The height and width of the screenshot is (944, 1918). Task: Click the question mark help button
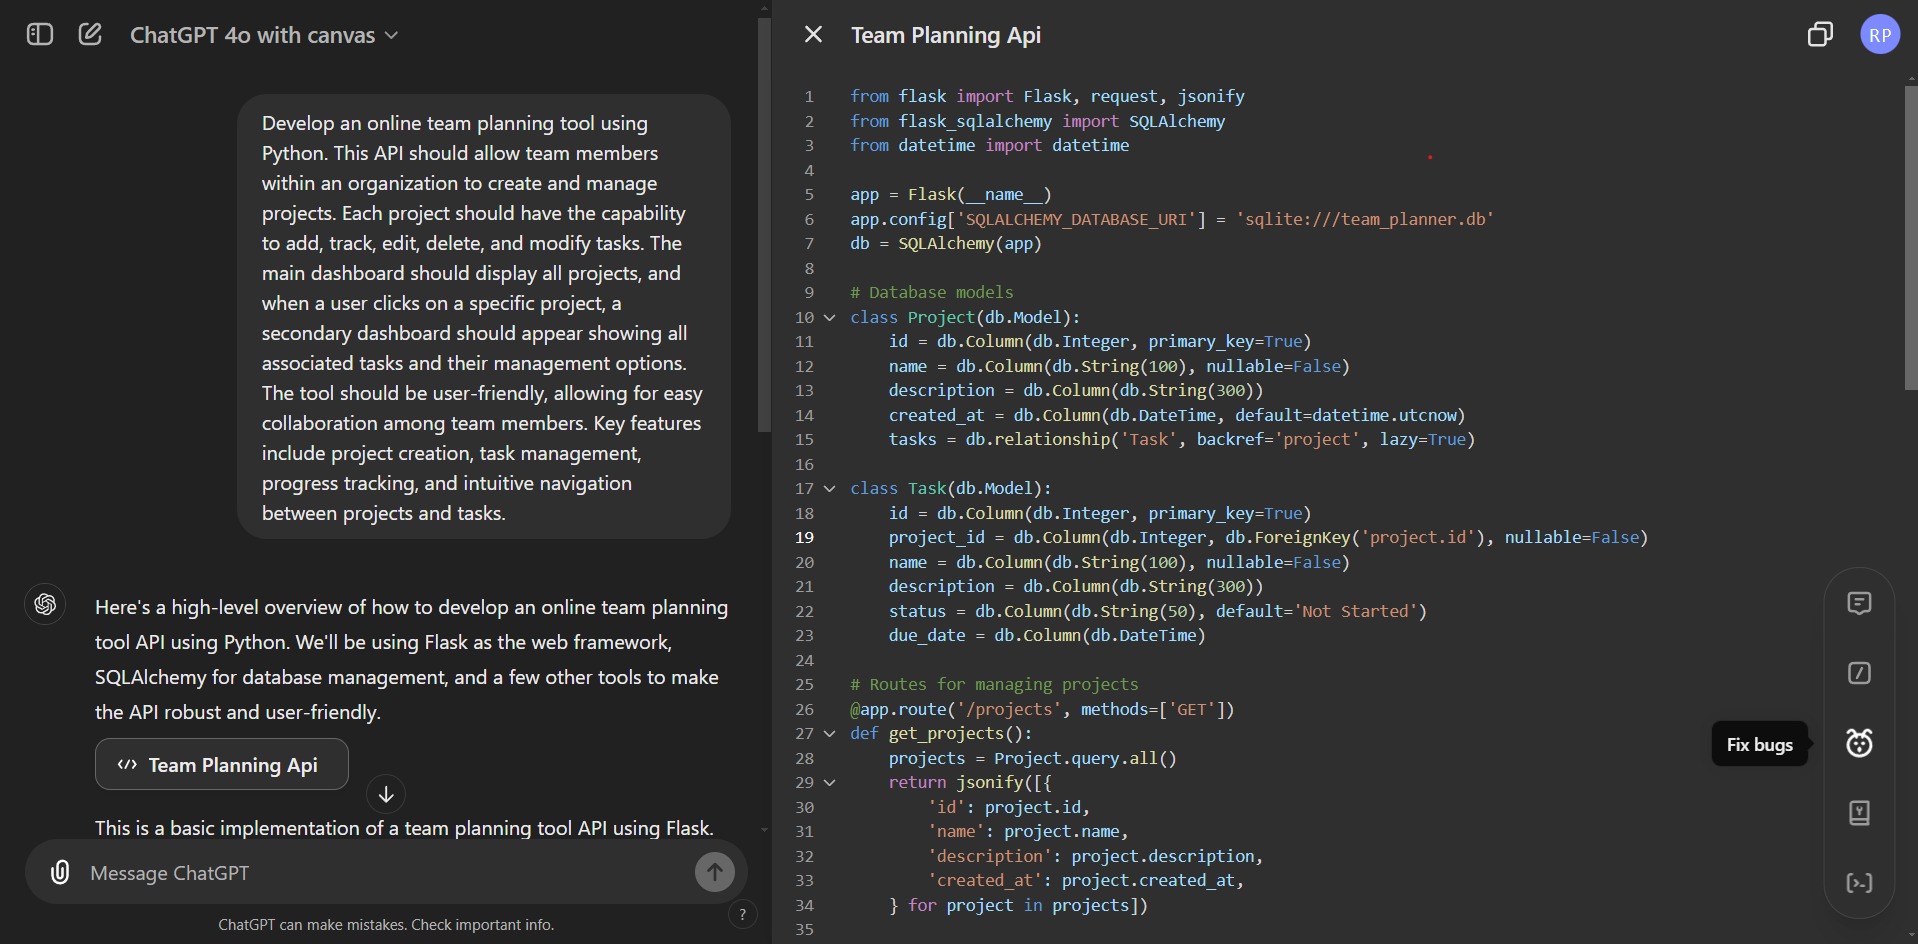coord(742,914)
